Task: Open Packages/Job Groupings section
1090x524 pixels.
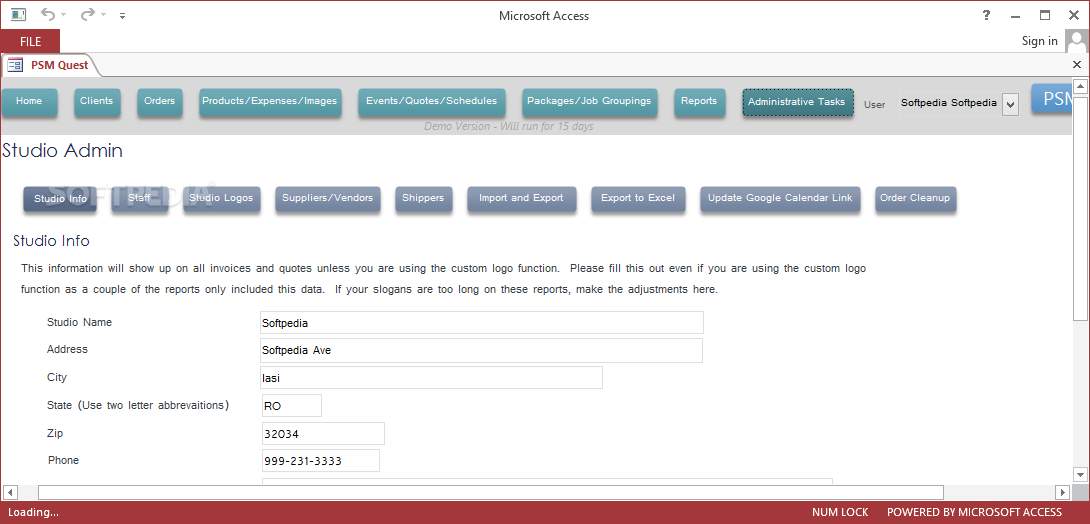Action: click(589, 101)
